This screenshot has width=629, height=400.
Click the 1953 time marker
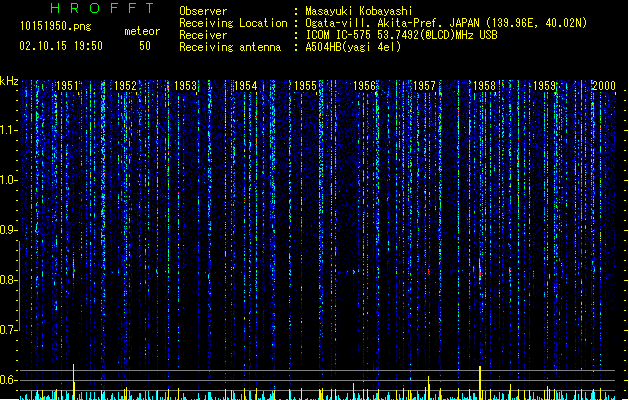tap(186, 86)
